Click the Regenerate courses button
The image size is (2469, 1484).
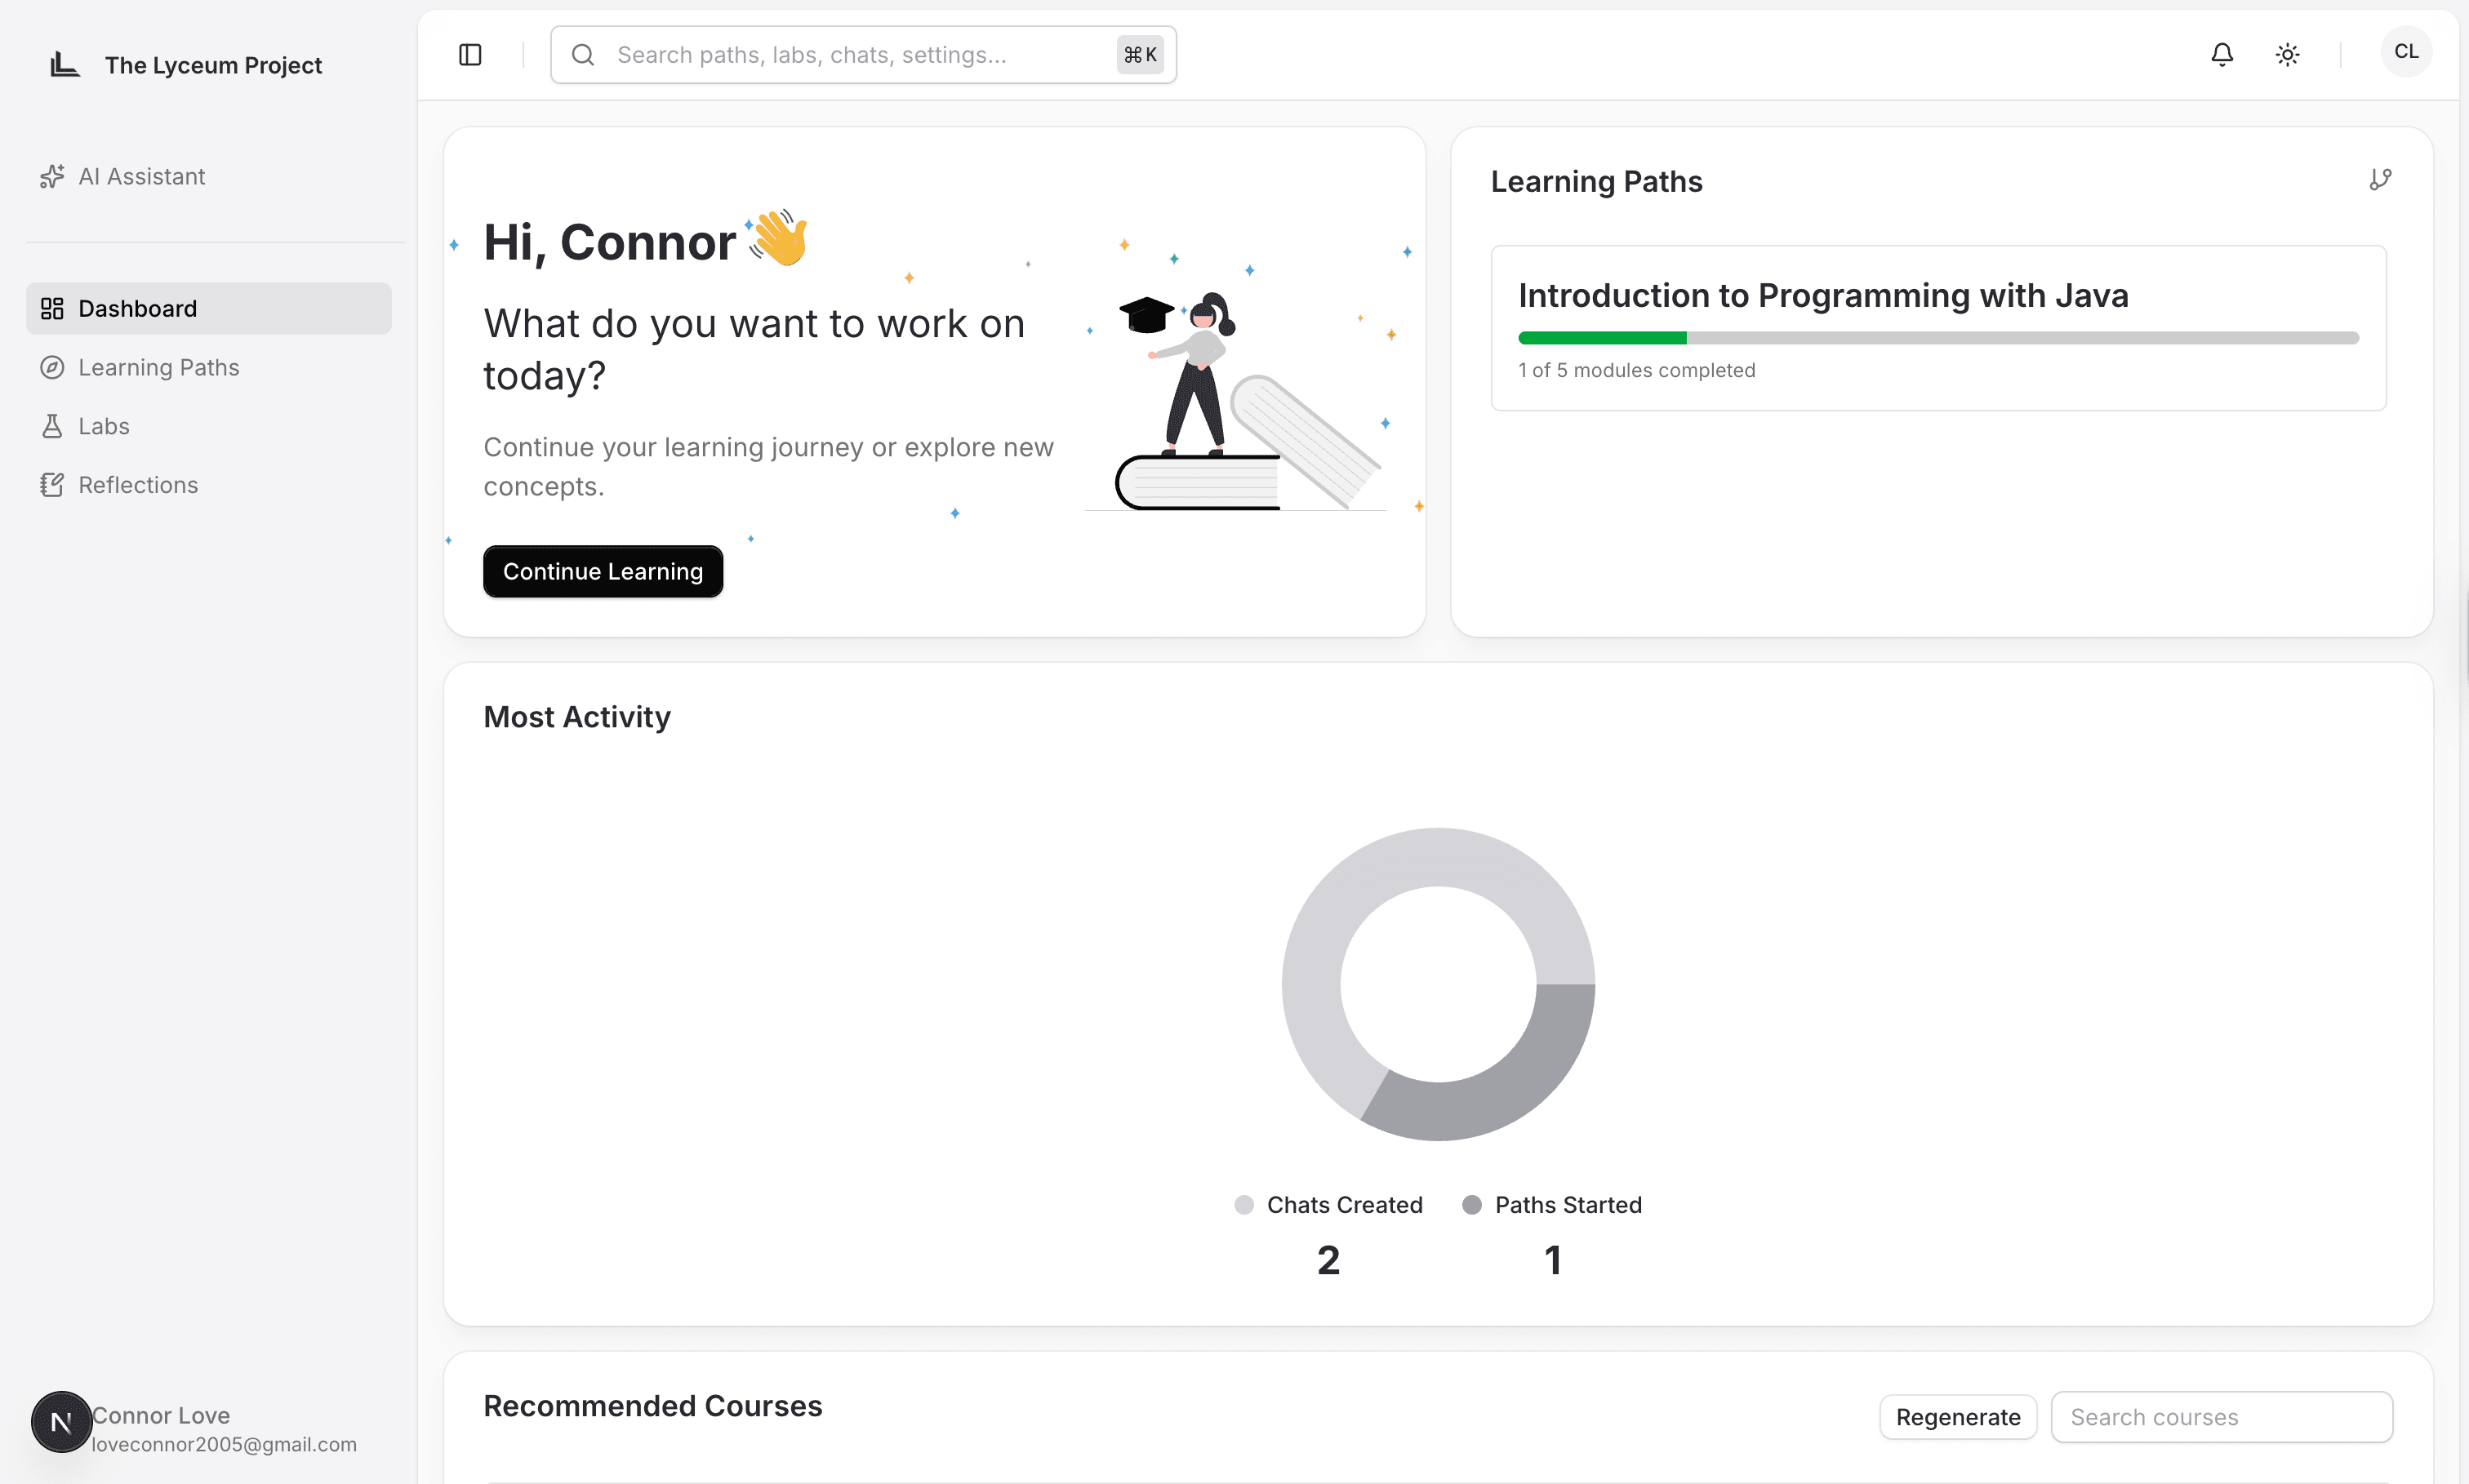(x=1957, y=1417)
